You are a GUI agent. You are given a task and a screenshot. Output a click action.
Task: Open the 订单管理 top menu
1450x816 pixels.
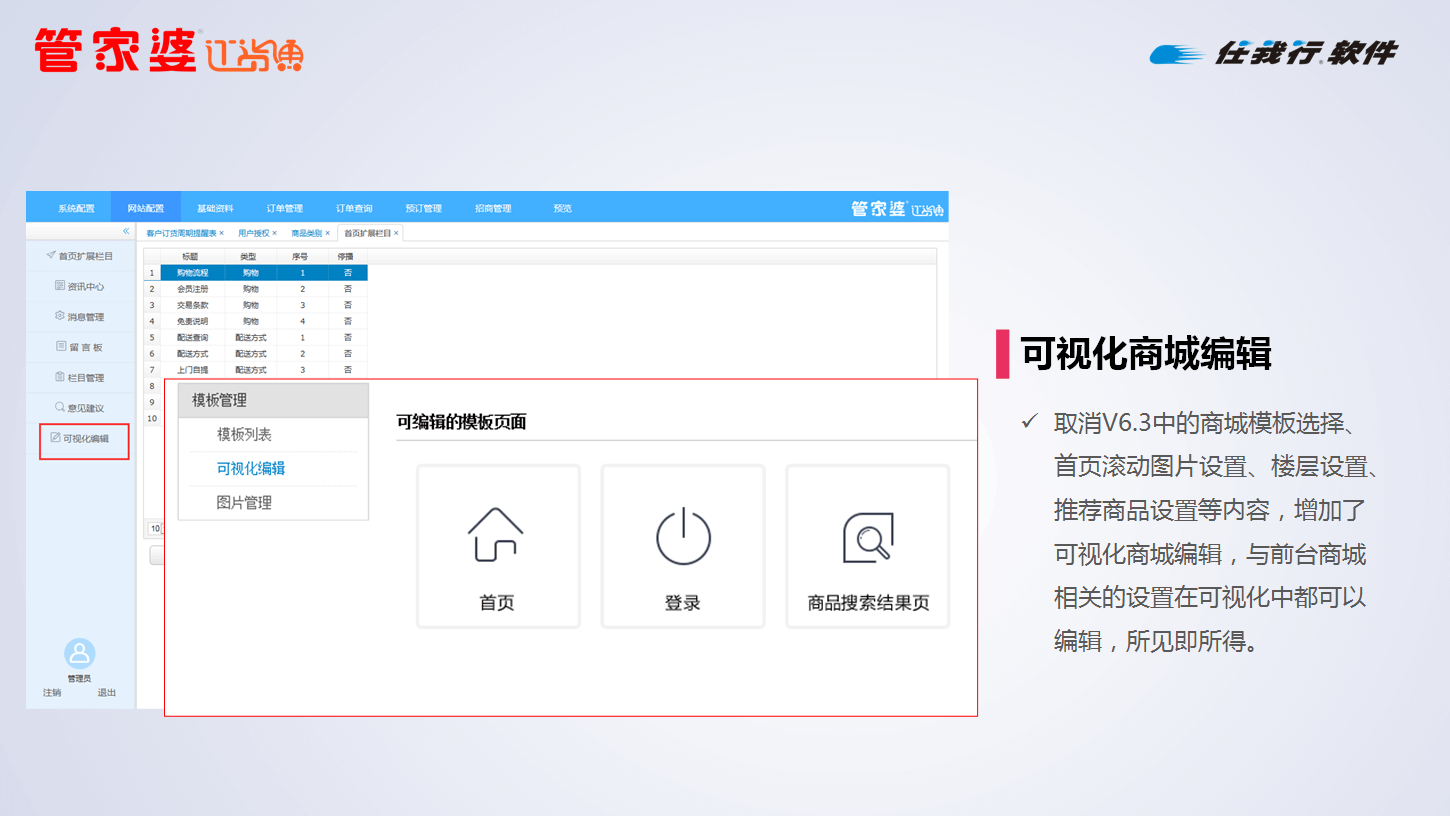(x=284, y=208)
